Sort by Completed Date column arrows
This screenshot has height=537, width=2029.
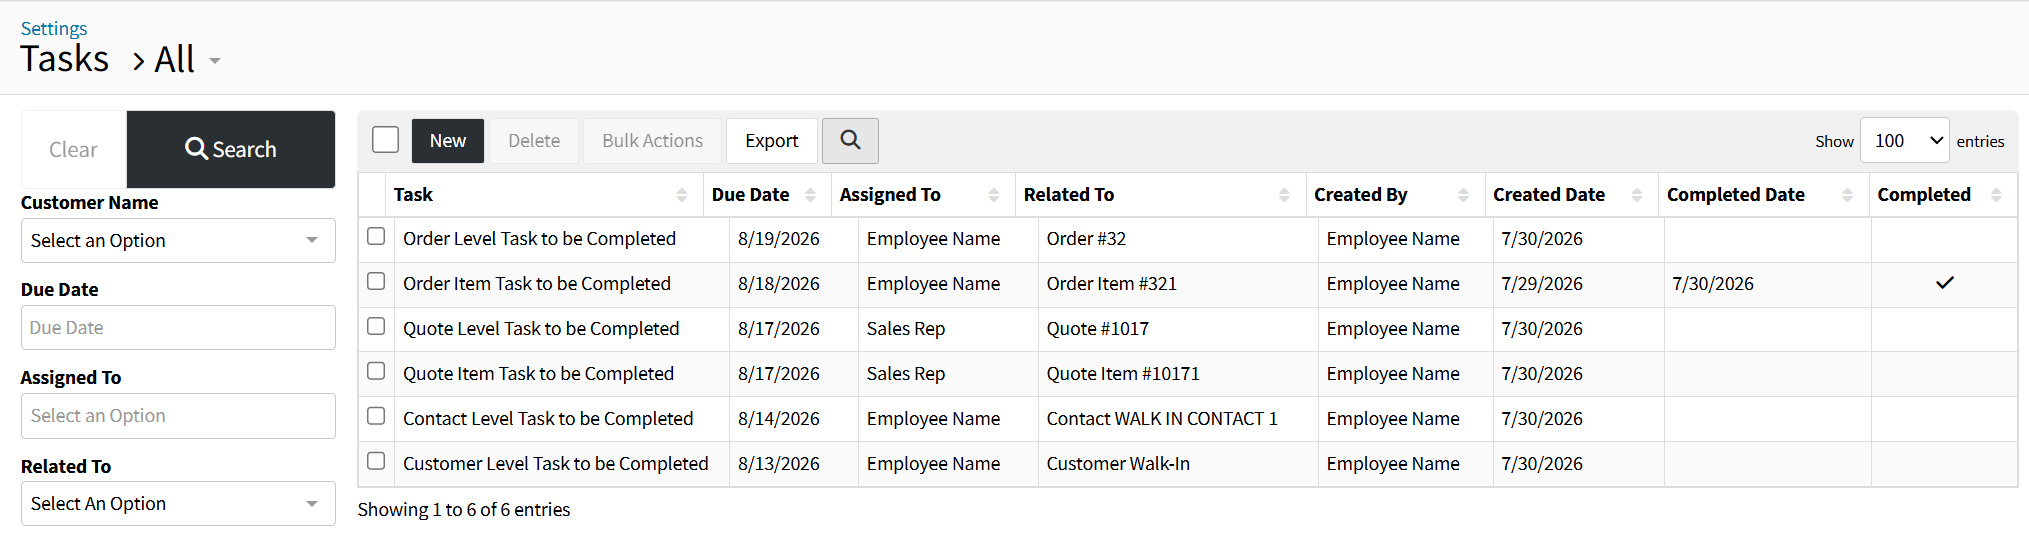(1847, 195)
